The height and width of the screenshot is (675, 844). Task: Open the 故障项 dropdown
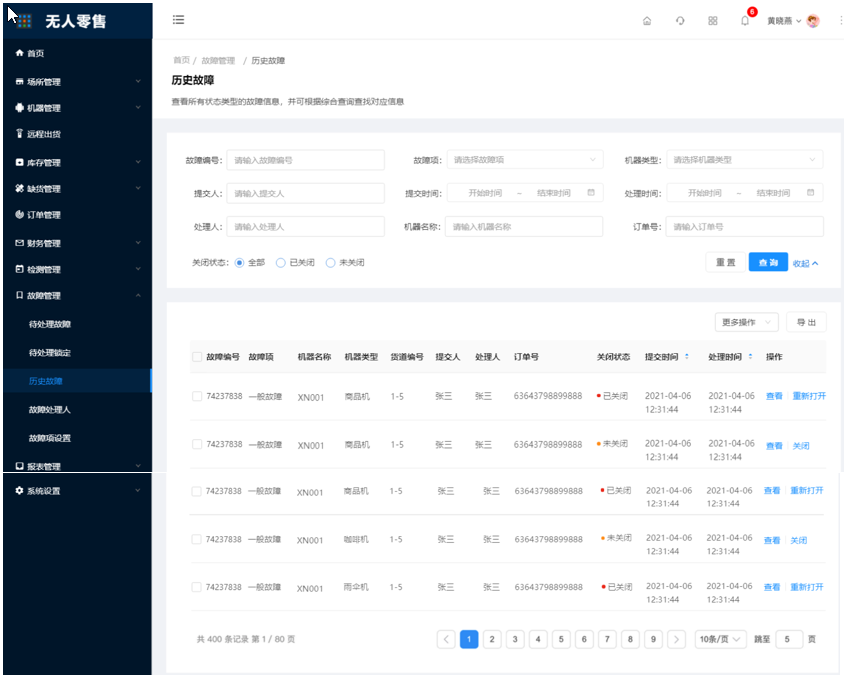[x=524, y=160]
